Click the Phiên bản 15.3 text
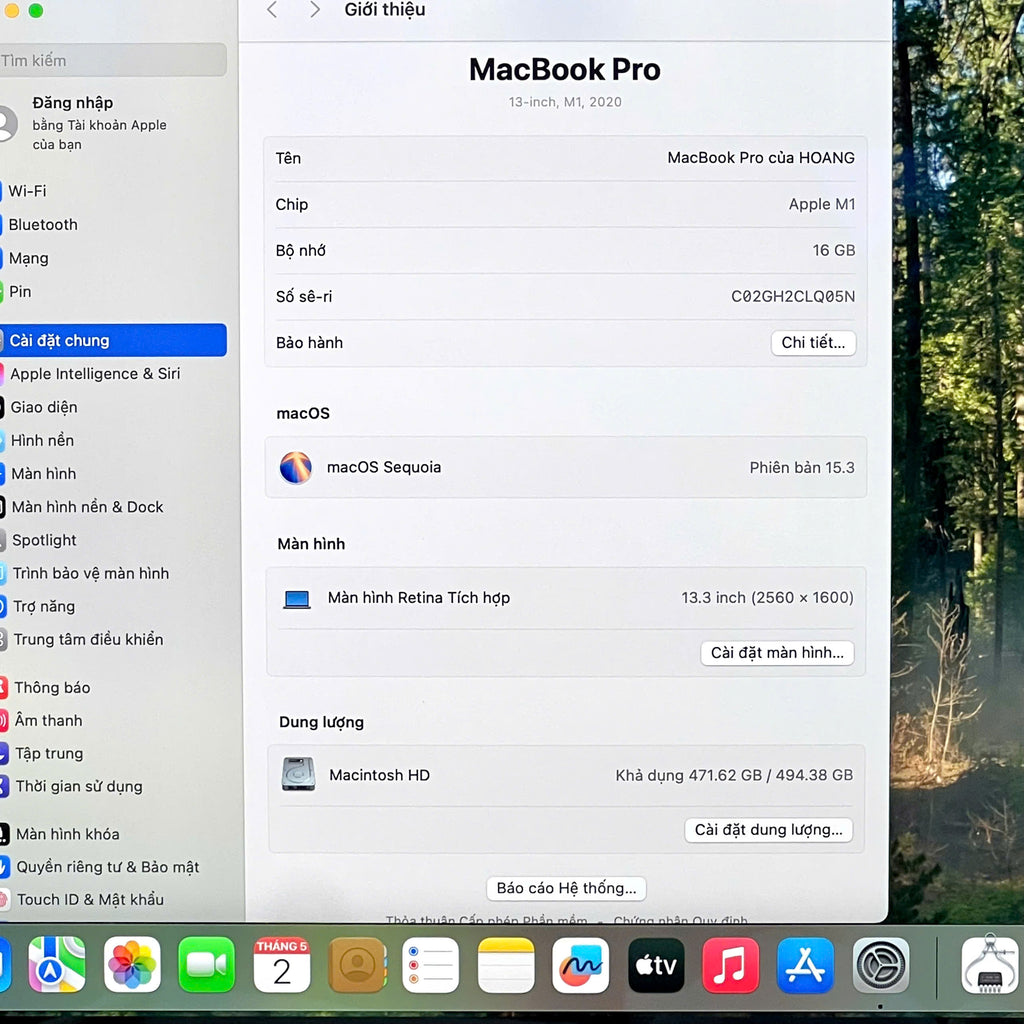 tap(802, 468)
